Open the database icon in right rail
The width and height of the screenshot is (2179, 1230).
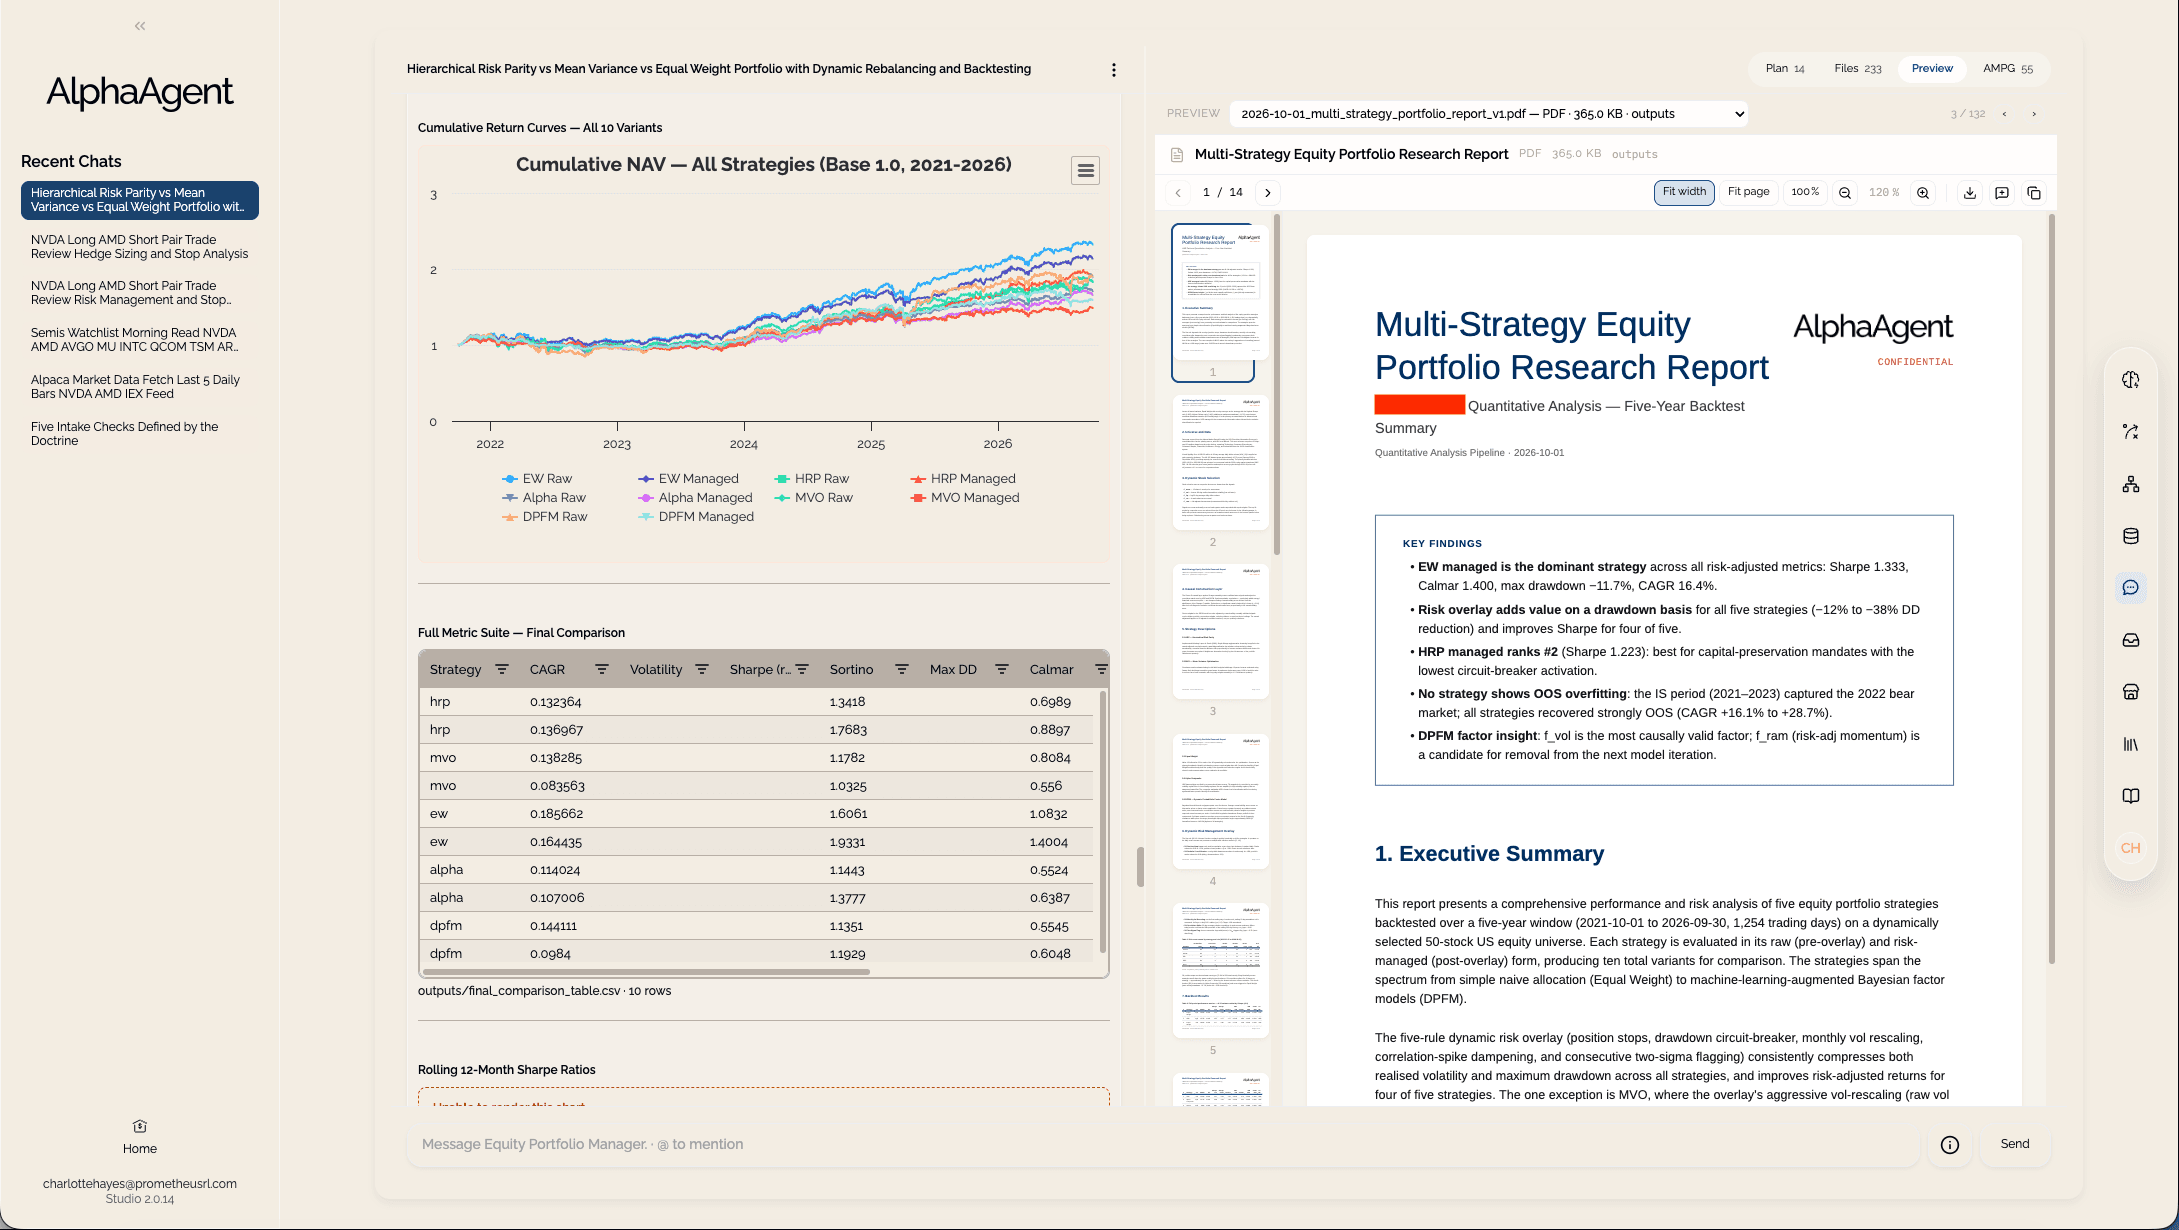2130,536
